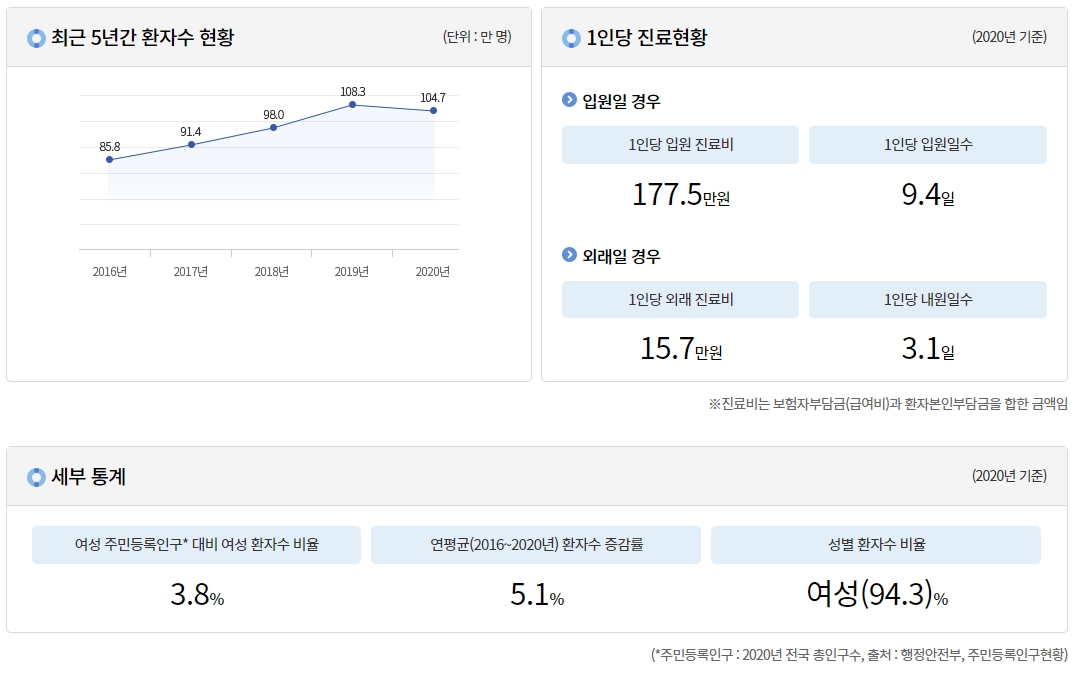The image size is (1077, 675).
Task: Click the 91.4 value label
Action: pyautogui.click(x=190, y=132)
